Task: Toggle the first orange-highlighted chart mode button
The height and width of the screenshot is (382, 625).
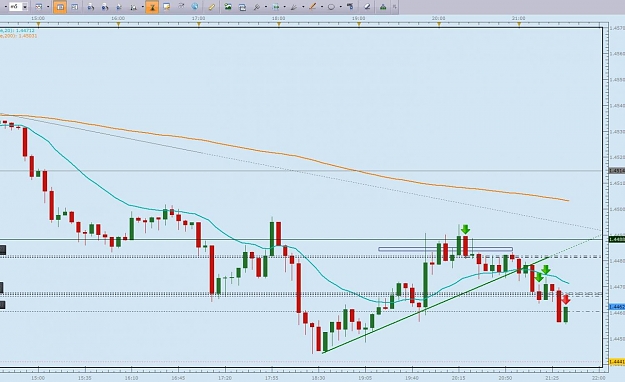Action: point(60,7)
